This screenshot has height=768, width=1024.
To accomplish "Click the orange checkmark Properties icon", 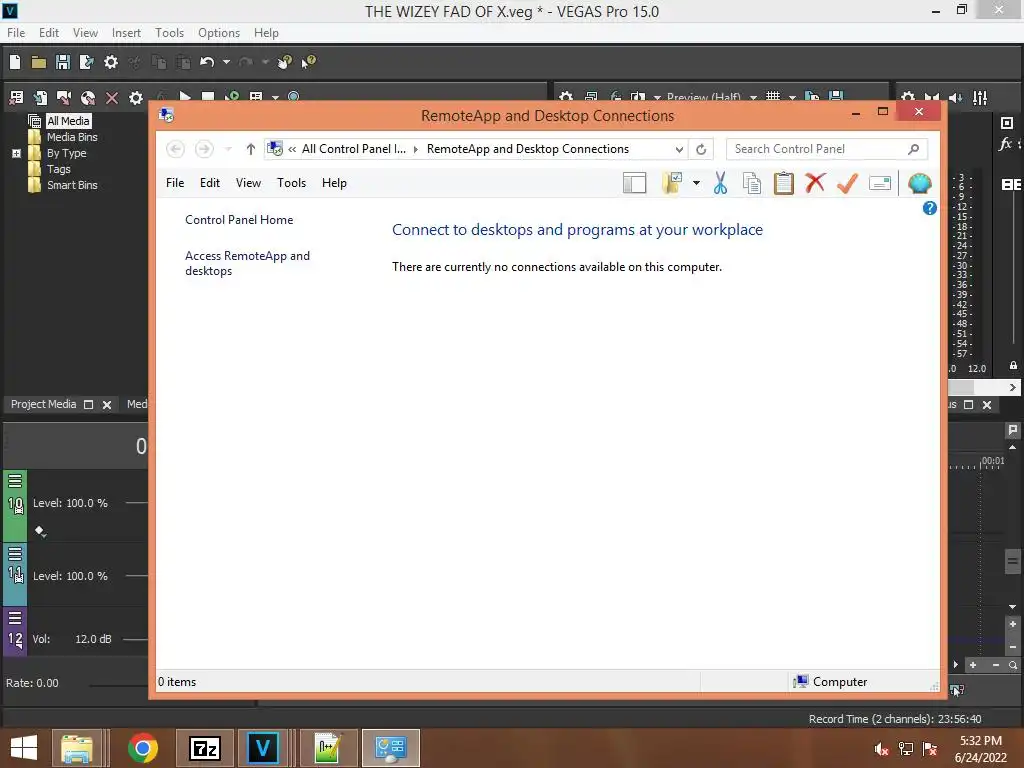I will (x=847, y=184).
